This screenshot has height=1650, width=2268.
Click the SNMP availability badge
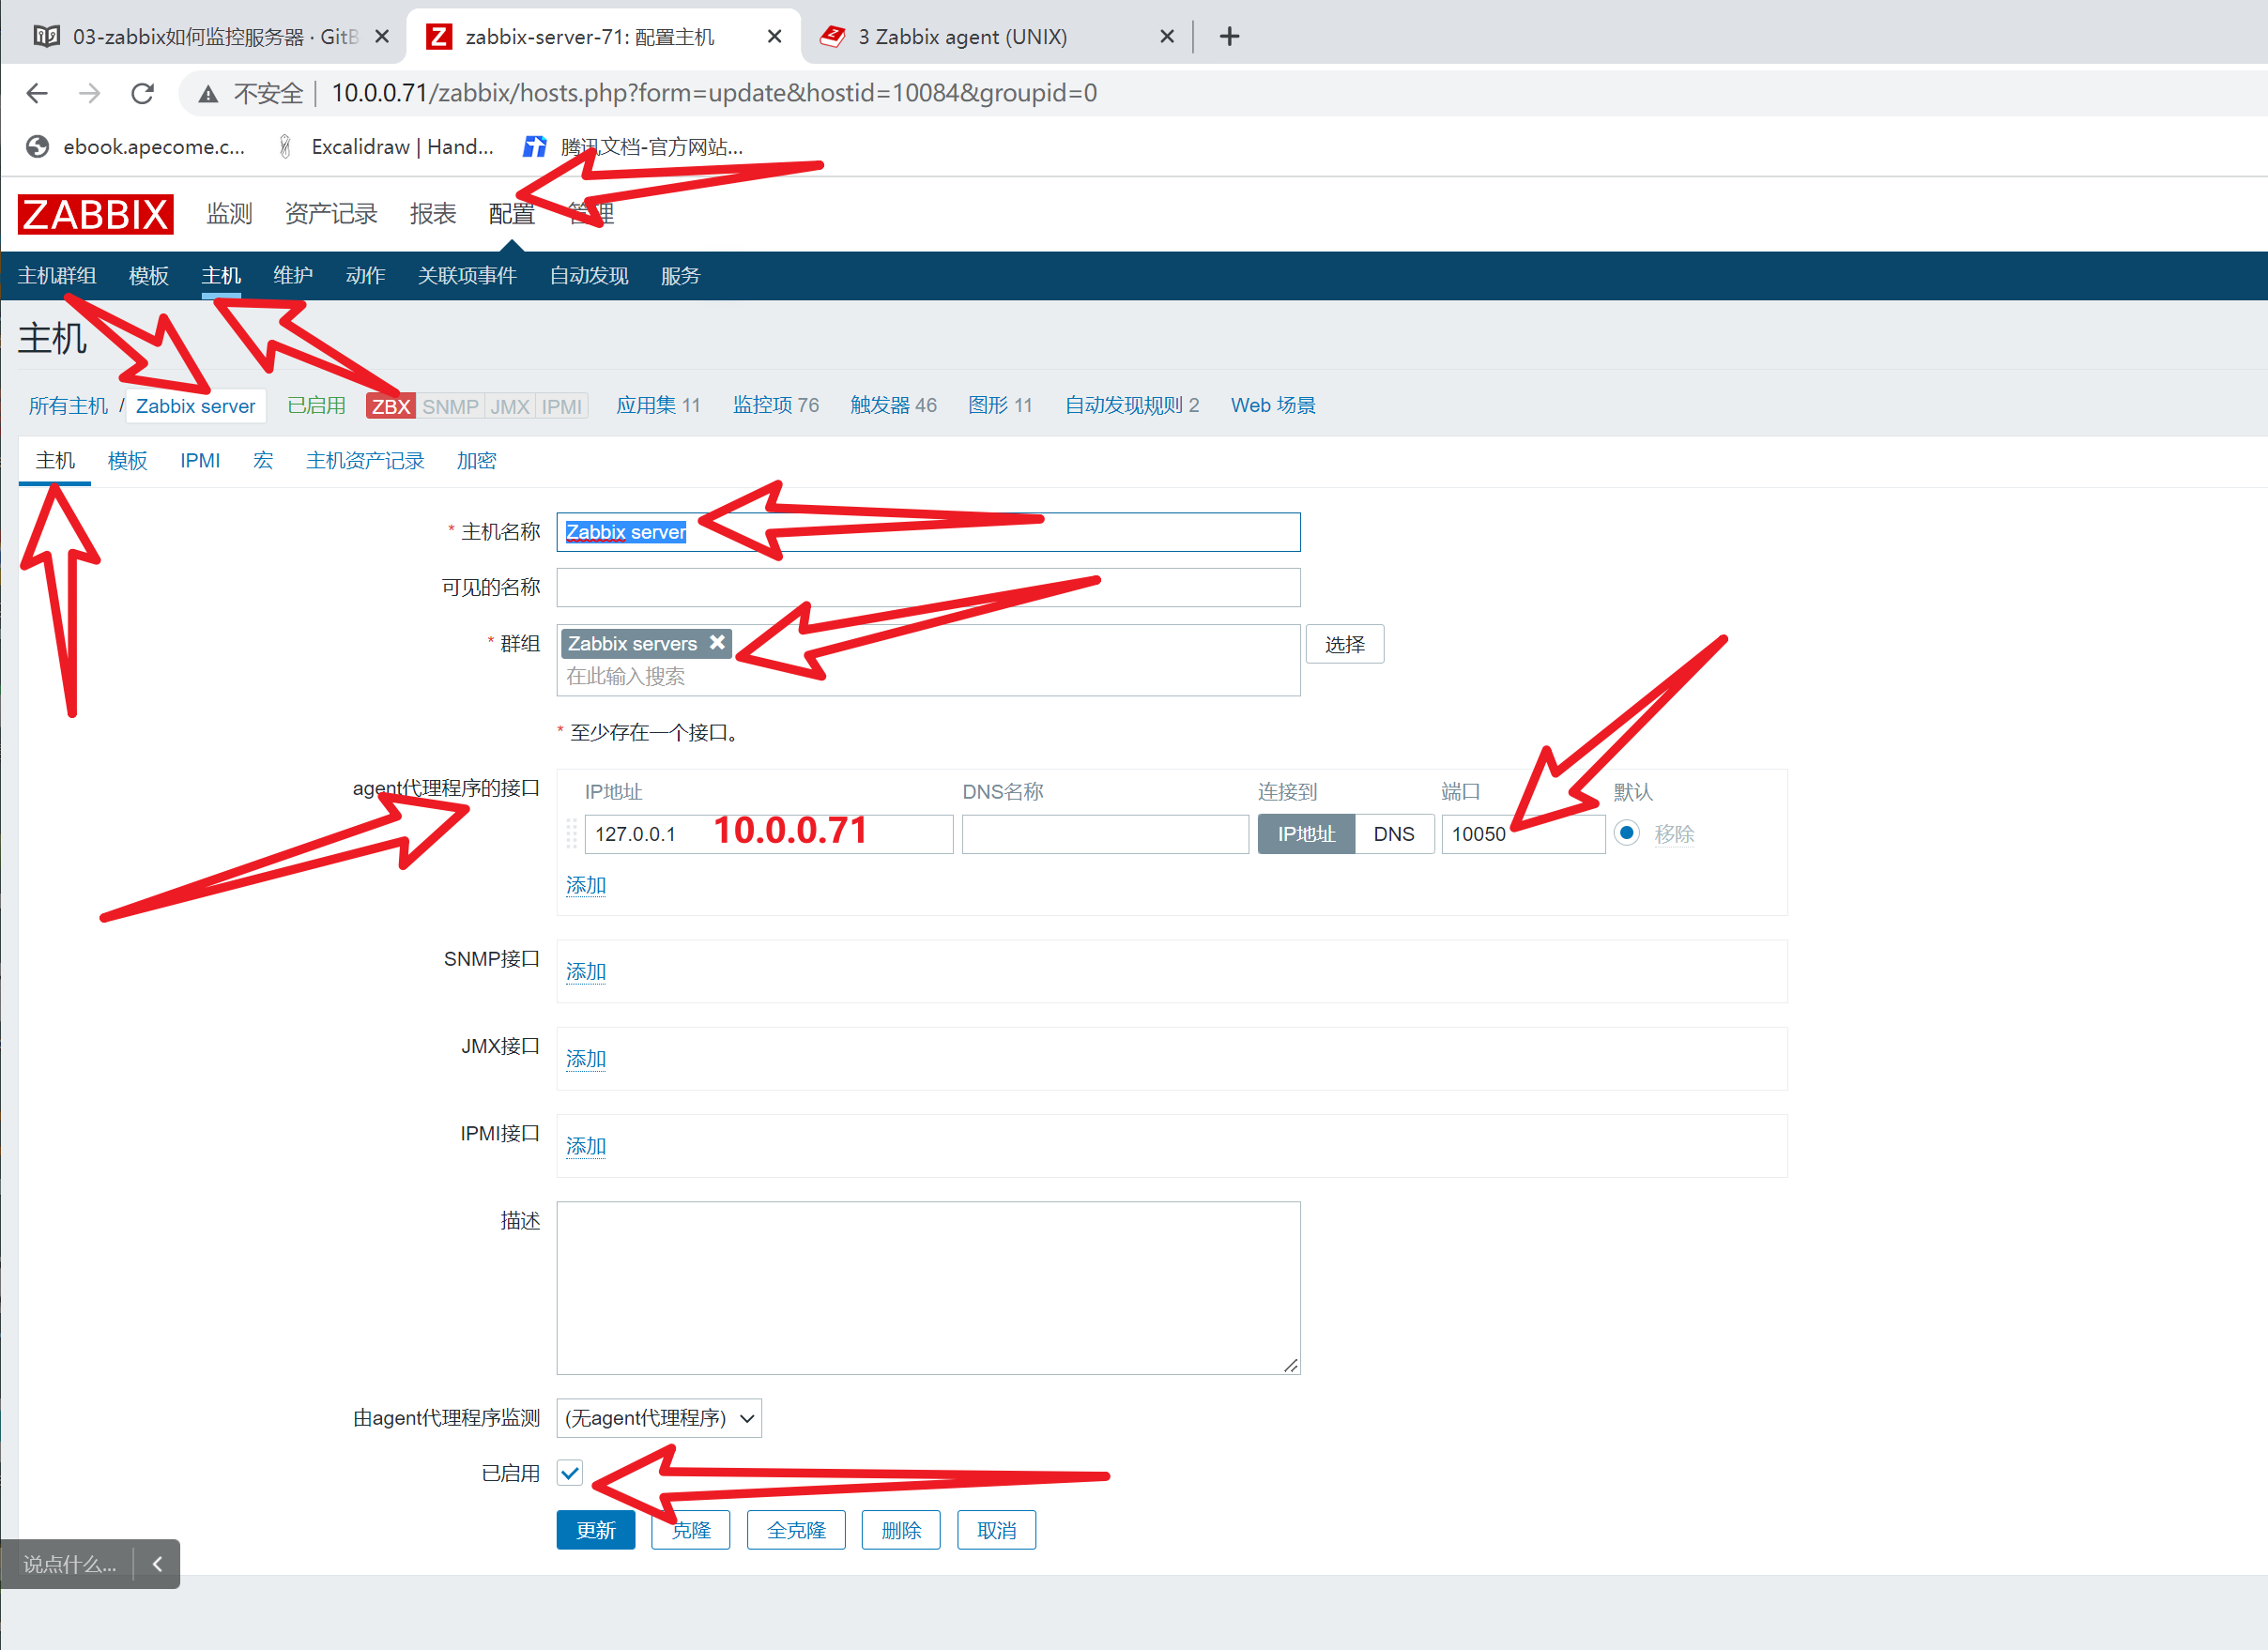(x=450, y=406)
